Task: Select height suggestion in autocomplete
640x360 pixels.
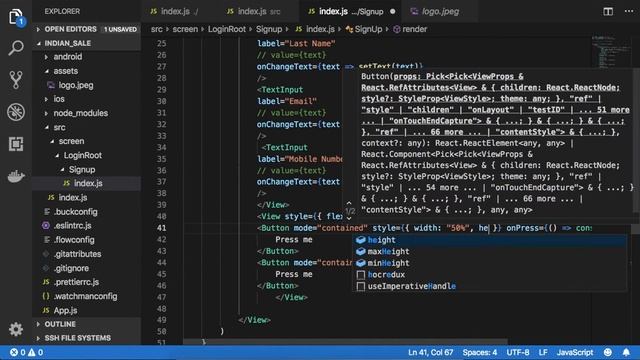Action: (490, 240)
